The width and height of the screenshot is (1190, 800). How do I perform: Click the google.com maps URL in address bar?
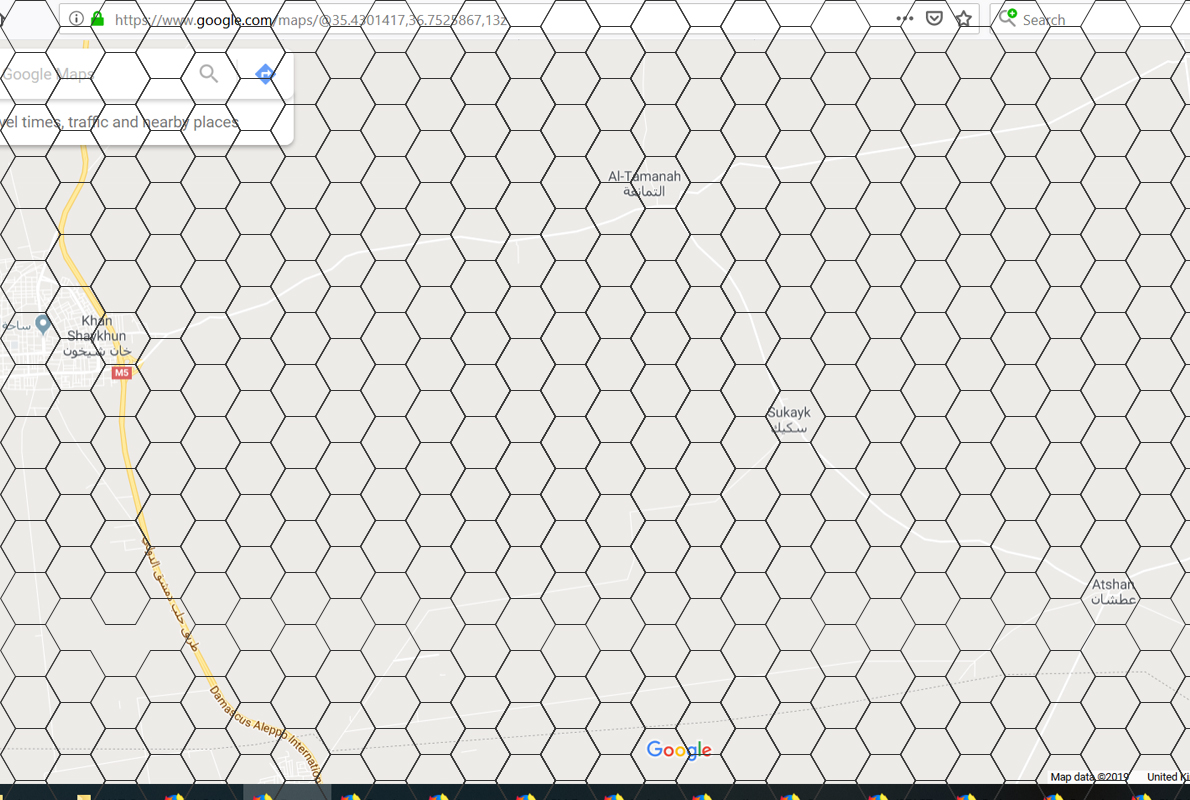tap(310, 20)
